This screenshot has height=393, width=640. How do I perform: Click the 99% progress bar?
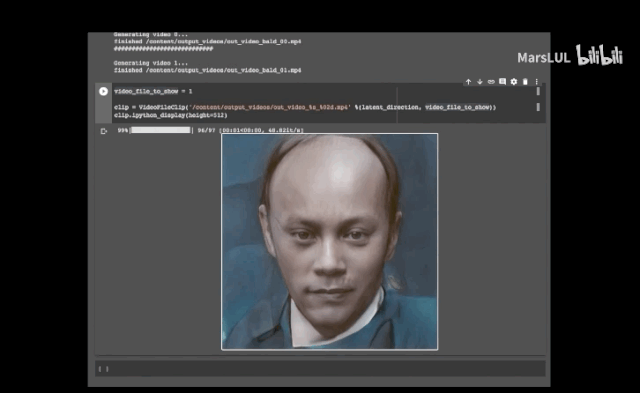tap(161, 130)
